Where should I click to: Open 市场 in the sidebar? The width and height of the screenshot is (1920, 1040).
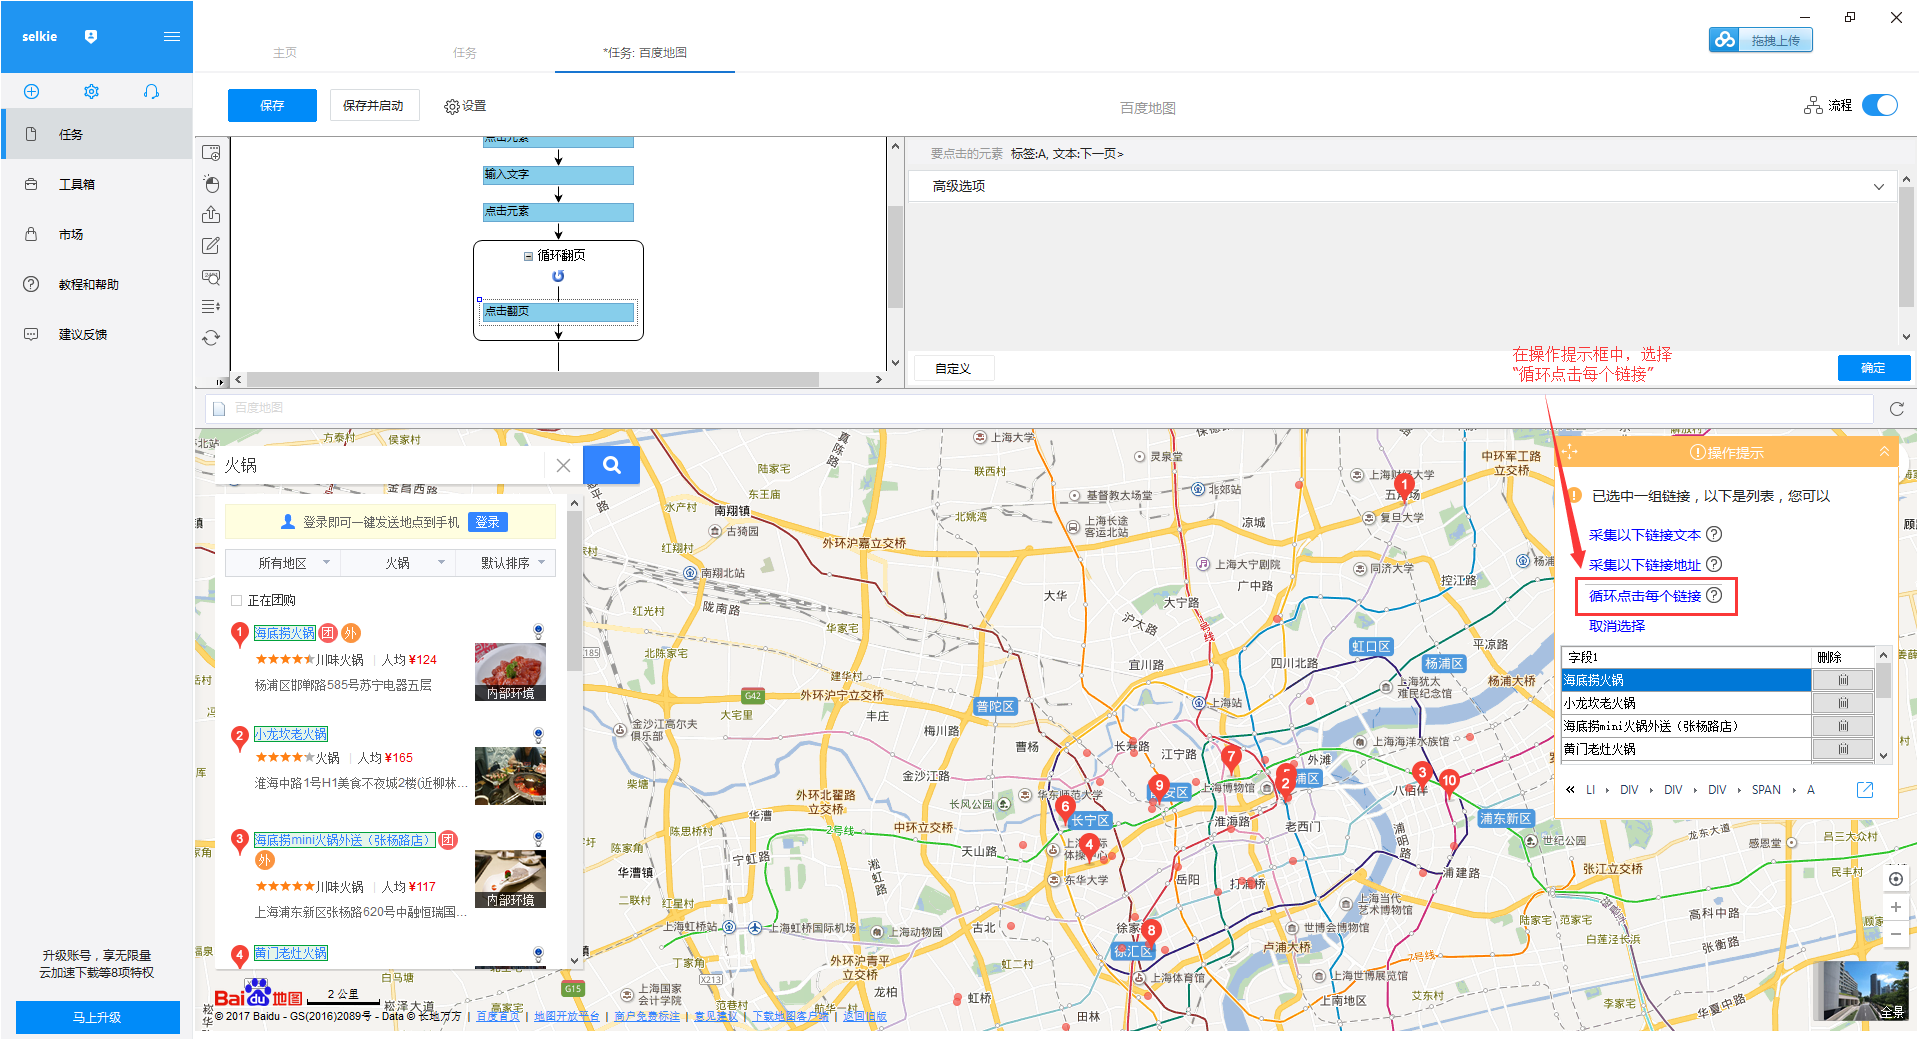click(x=97, y=234)
